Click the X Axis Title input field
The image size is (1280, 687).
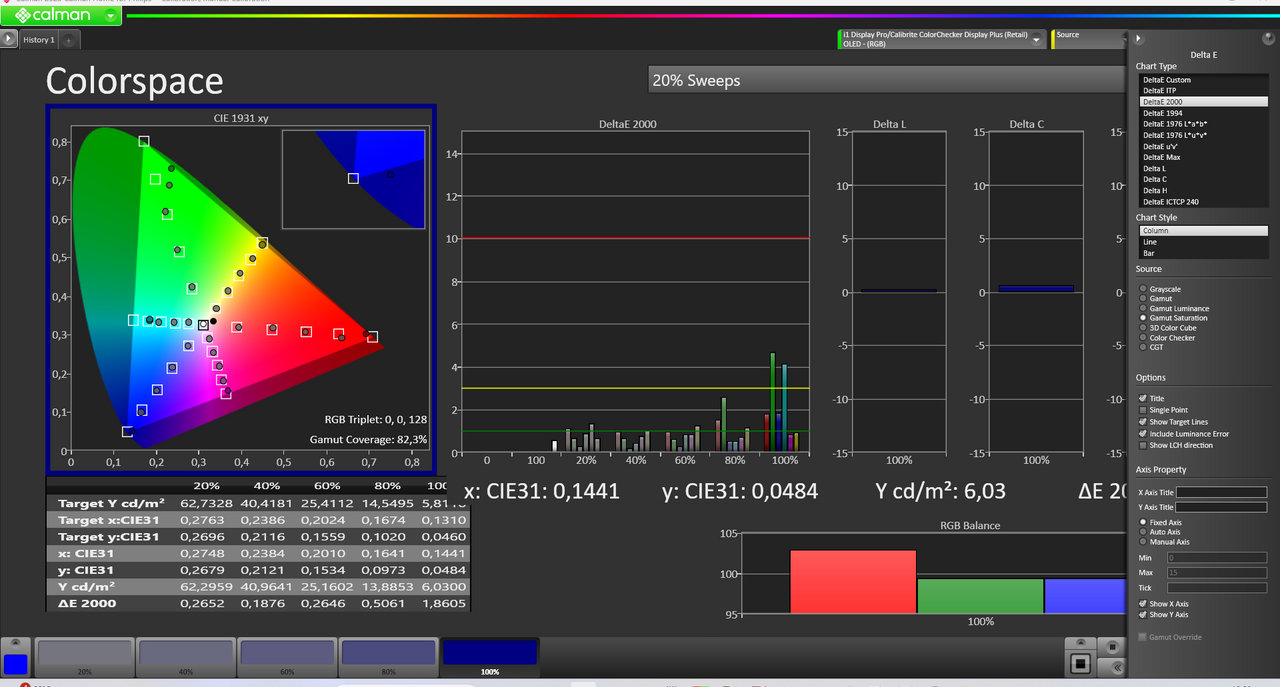[1221, 492]
